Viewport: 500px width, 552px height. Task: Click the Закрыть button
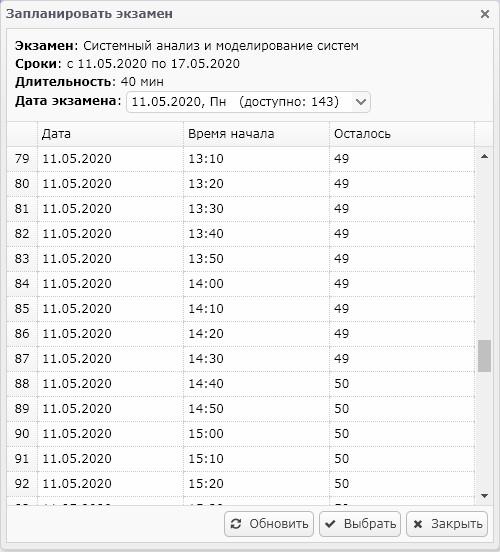447,524
